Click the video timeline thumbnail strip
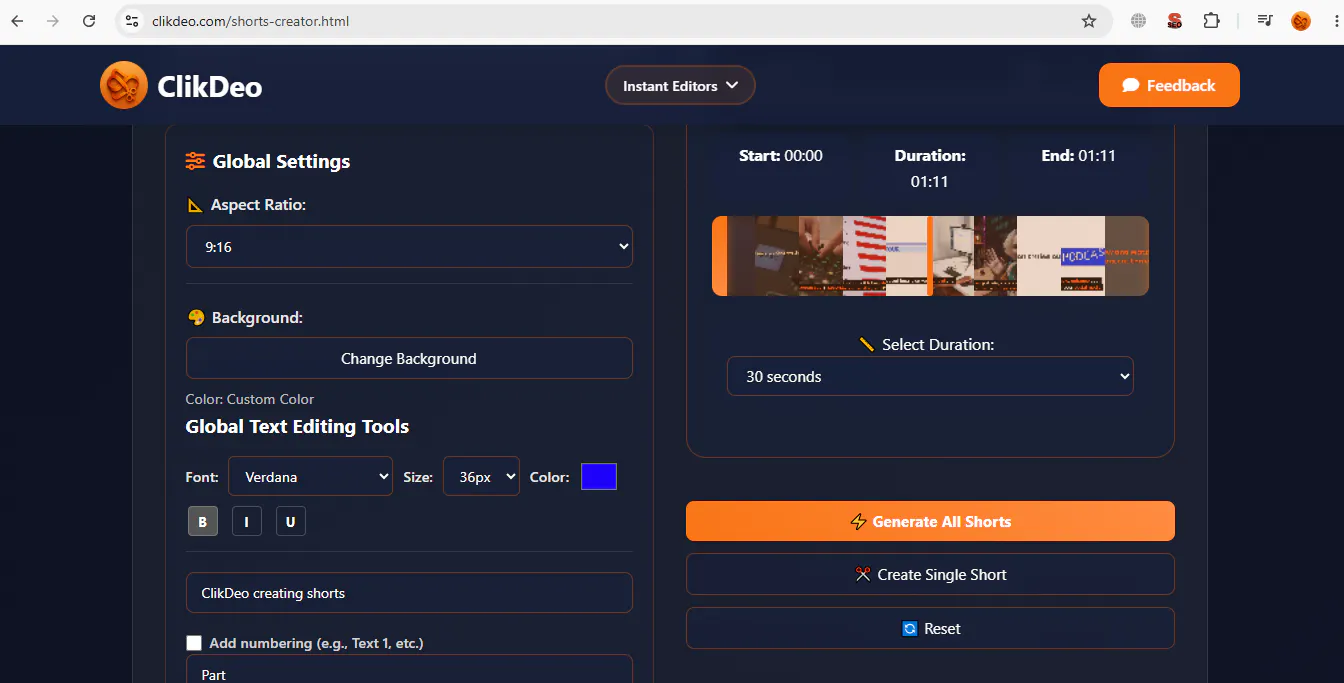This screenshot has width=1344, height=683. (930, 256)
